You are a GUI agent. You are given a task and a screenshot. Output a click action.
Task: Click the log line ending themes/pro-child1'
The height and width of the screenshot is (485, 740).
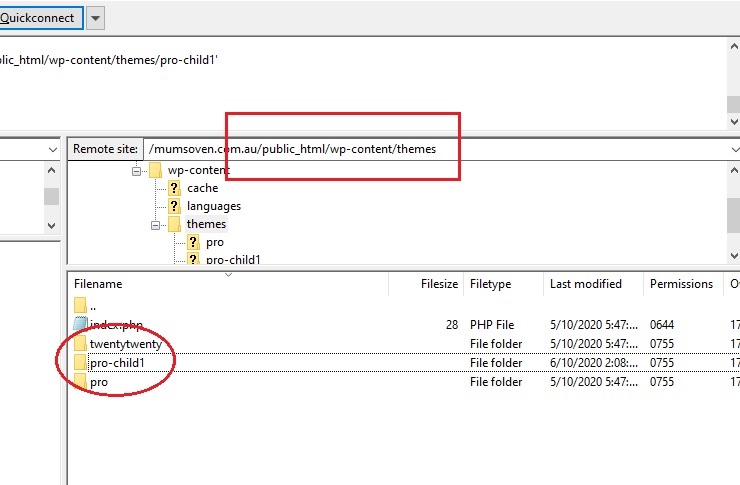pos(109,60)
